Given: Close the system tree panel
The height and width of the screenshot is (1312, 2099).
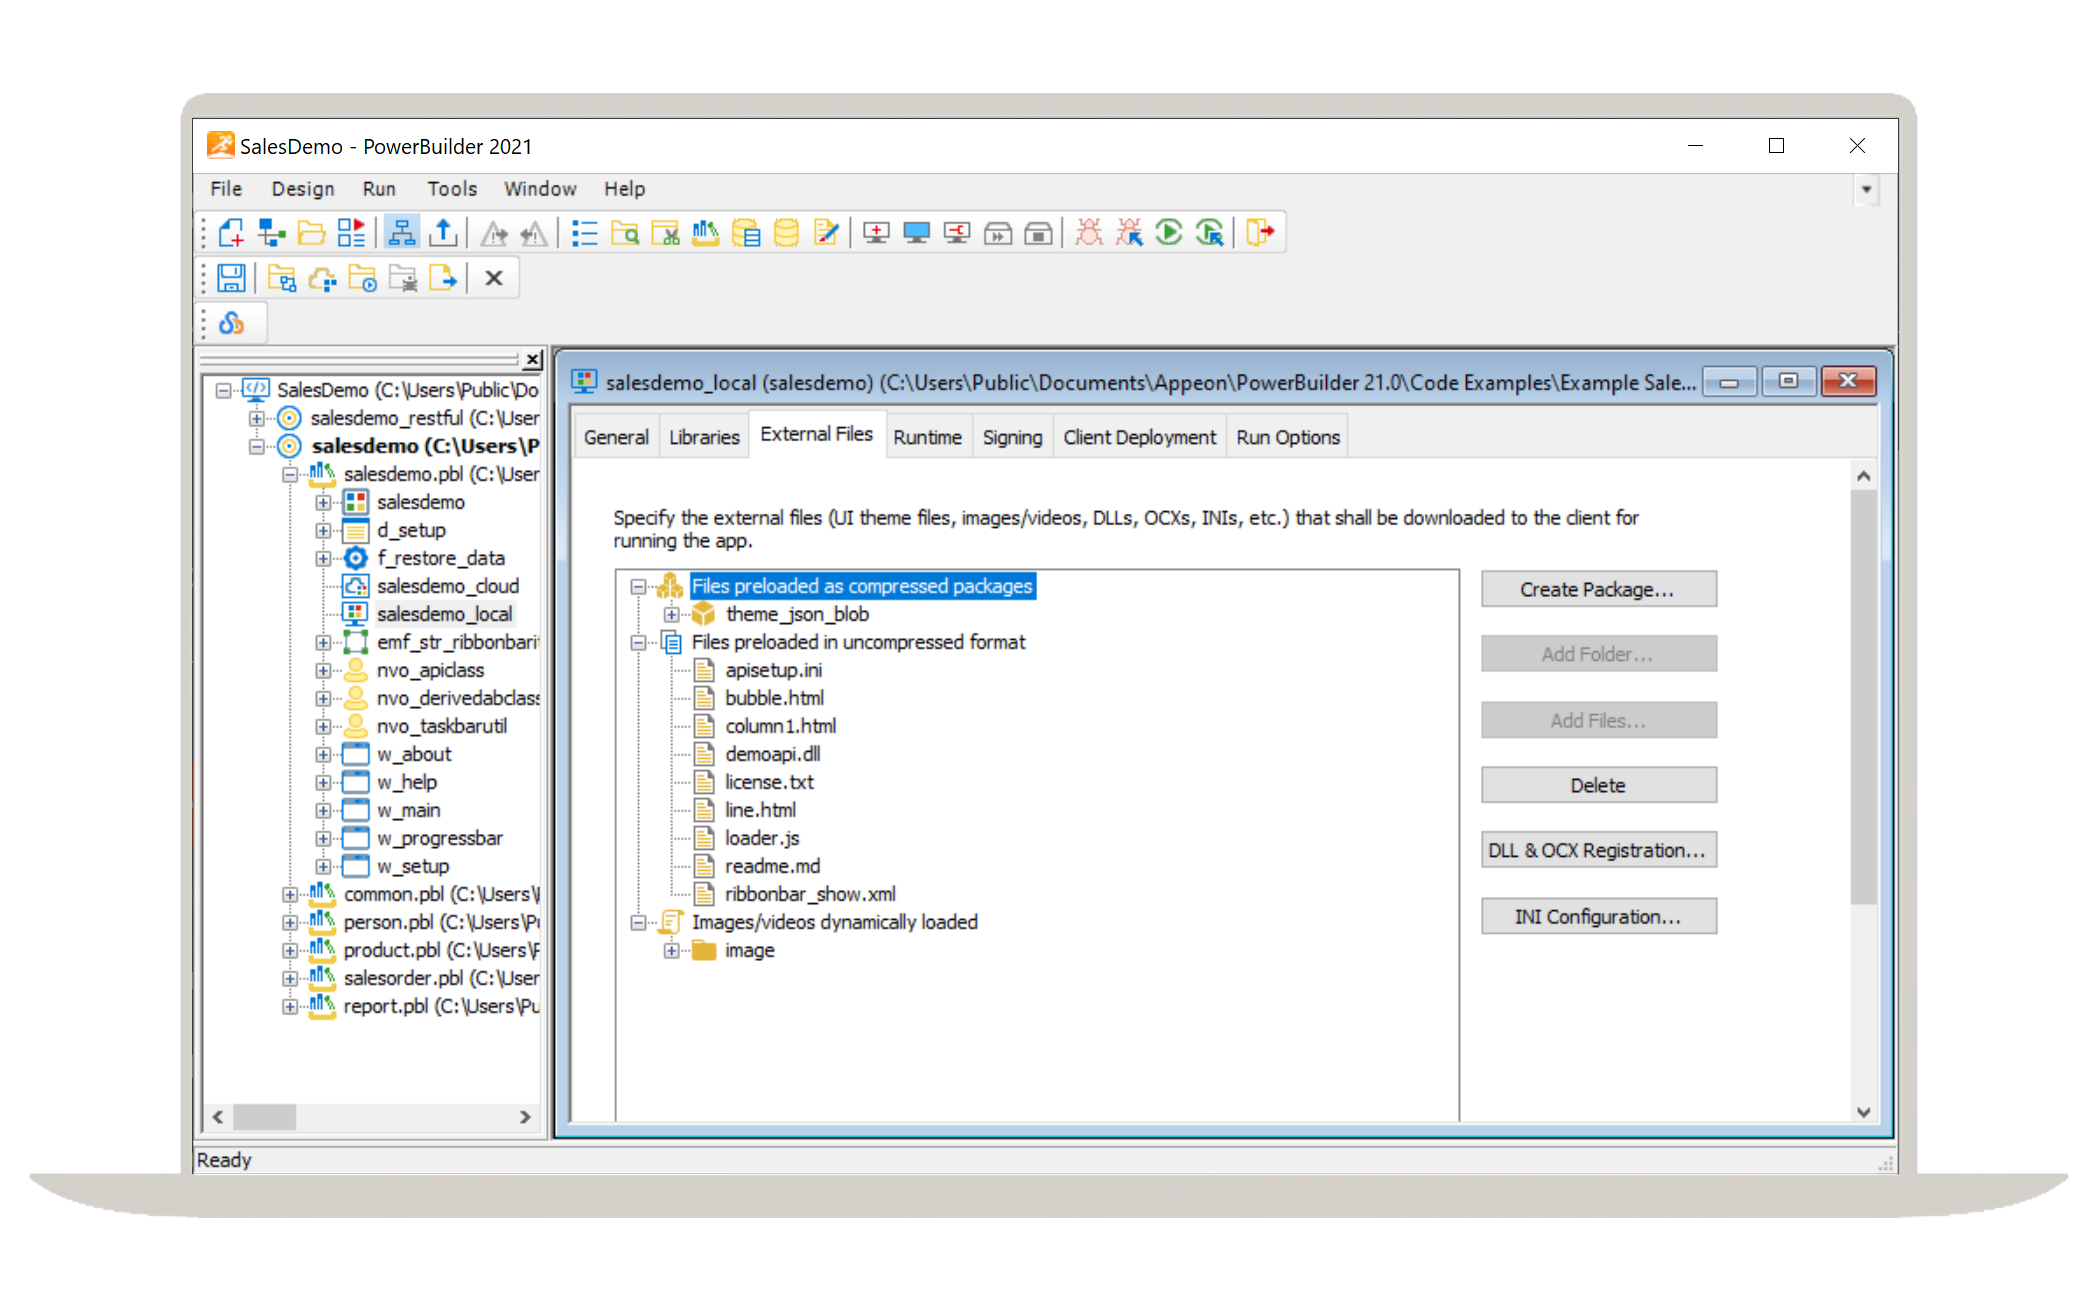Looking at the screenshot, I should (533, 359).
